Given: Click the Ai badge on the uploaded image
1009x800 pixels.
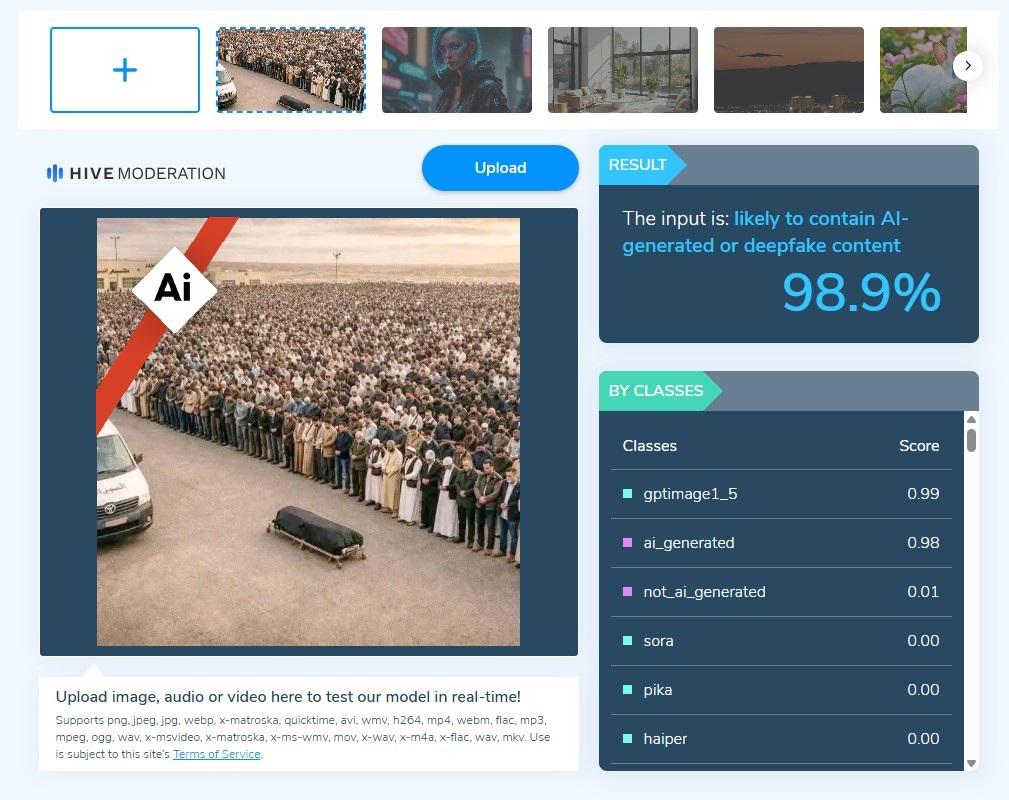Looking at the screenshot, I should [174, 289].
